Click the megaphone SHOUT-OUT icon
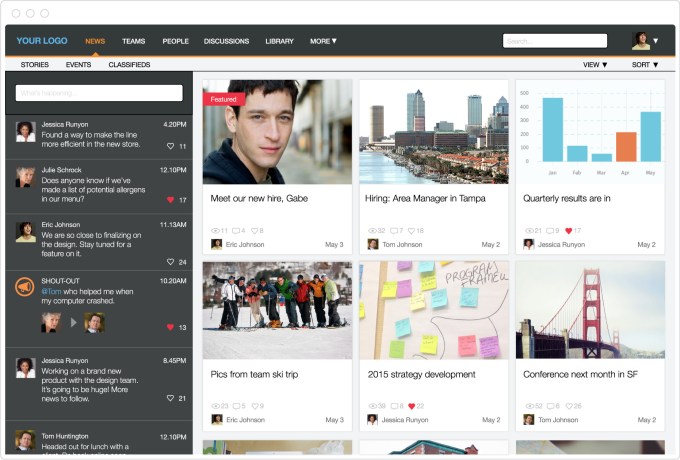 pos(25,287)
